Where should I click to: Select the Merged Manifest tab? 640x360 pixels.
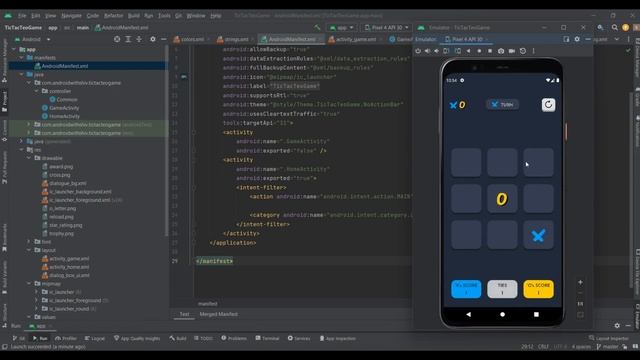click(218, 314)
